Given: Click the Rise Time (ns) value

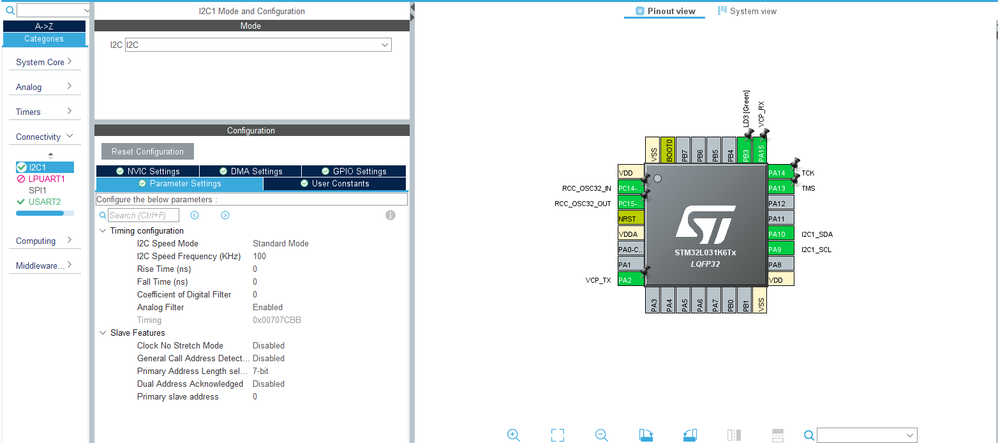Looking at the screenshot, I should pyautogui.click(x=255, y=269).
